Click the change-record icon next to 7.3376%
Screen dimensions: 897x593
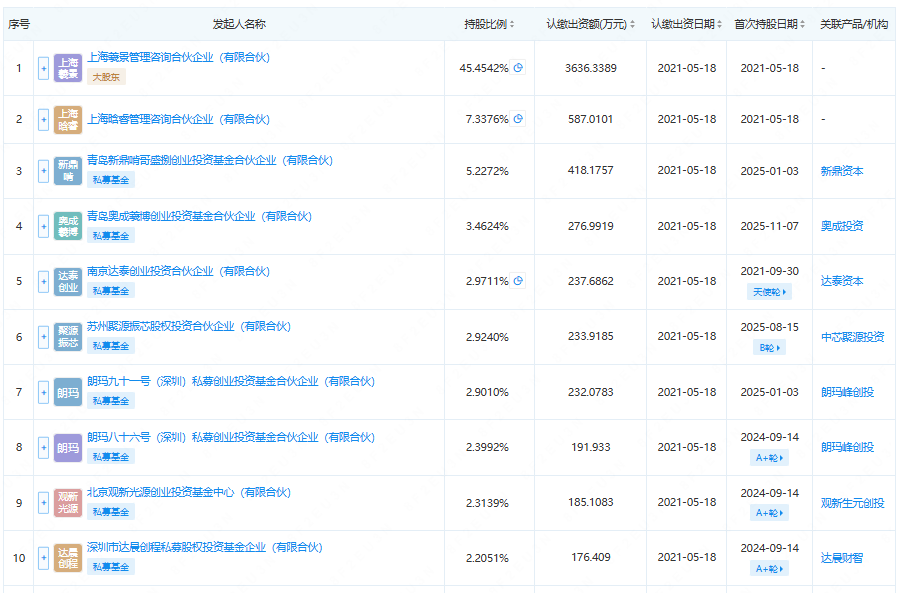click(517, 118)
